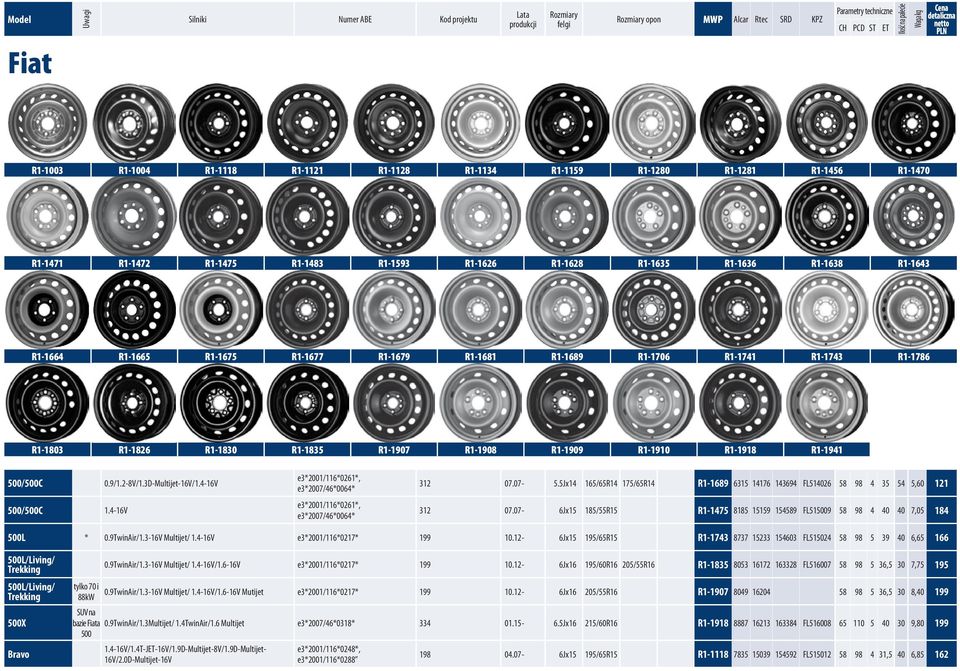960x671 pixels.
Task: Click the R1-1134 silver wheel image
Action: pyautogui.click(x=481, y=123)
